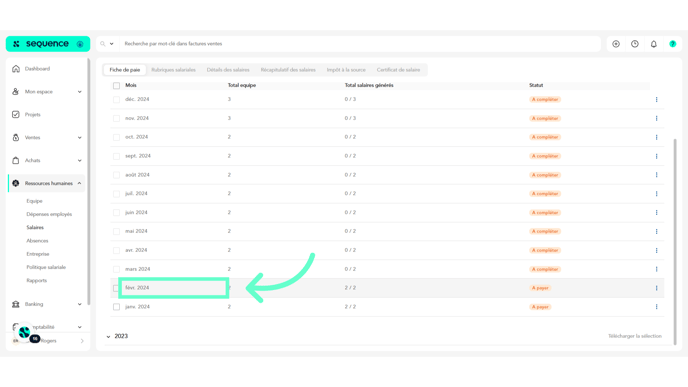Switch to the Récapitulatif des salaires tab
Image resolution: width=688 pixels, height=387 pixels.
coord(288,70)
